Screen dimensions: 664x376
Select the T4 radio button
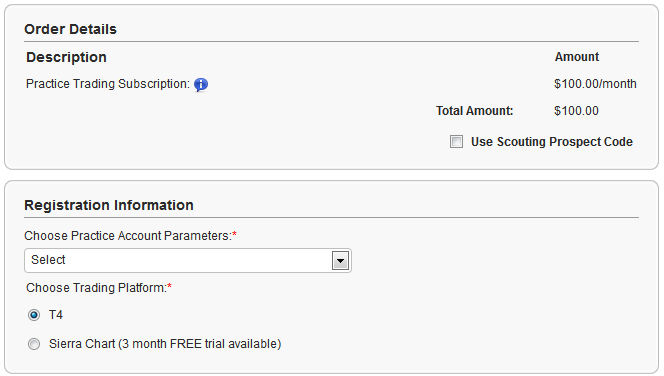tap(34, 315)
